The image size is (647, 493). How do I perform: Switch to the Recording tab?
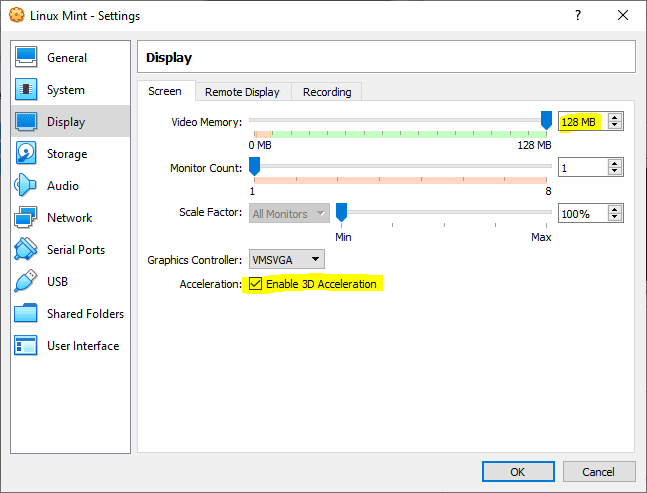click(327, 92)
